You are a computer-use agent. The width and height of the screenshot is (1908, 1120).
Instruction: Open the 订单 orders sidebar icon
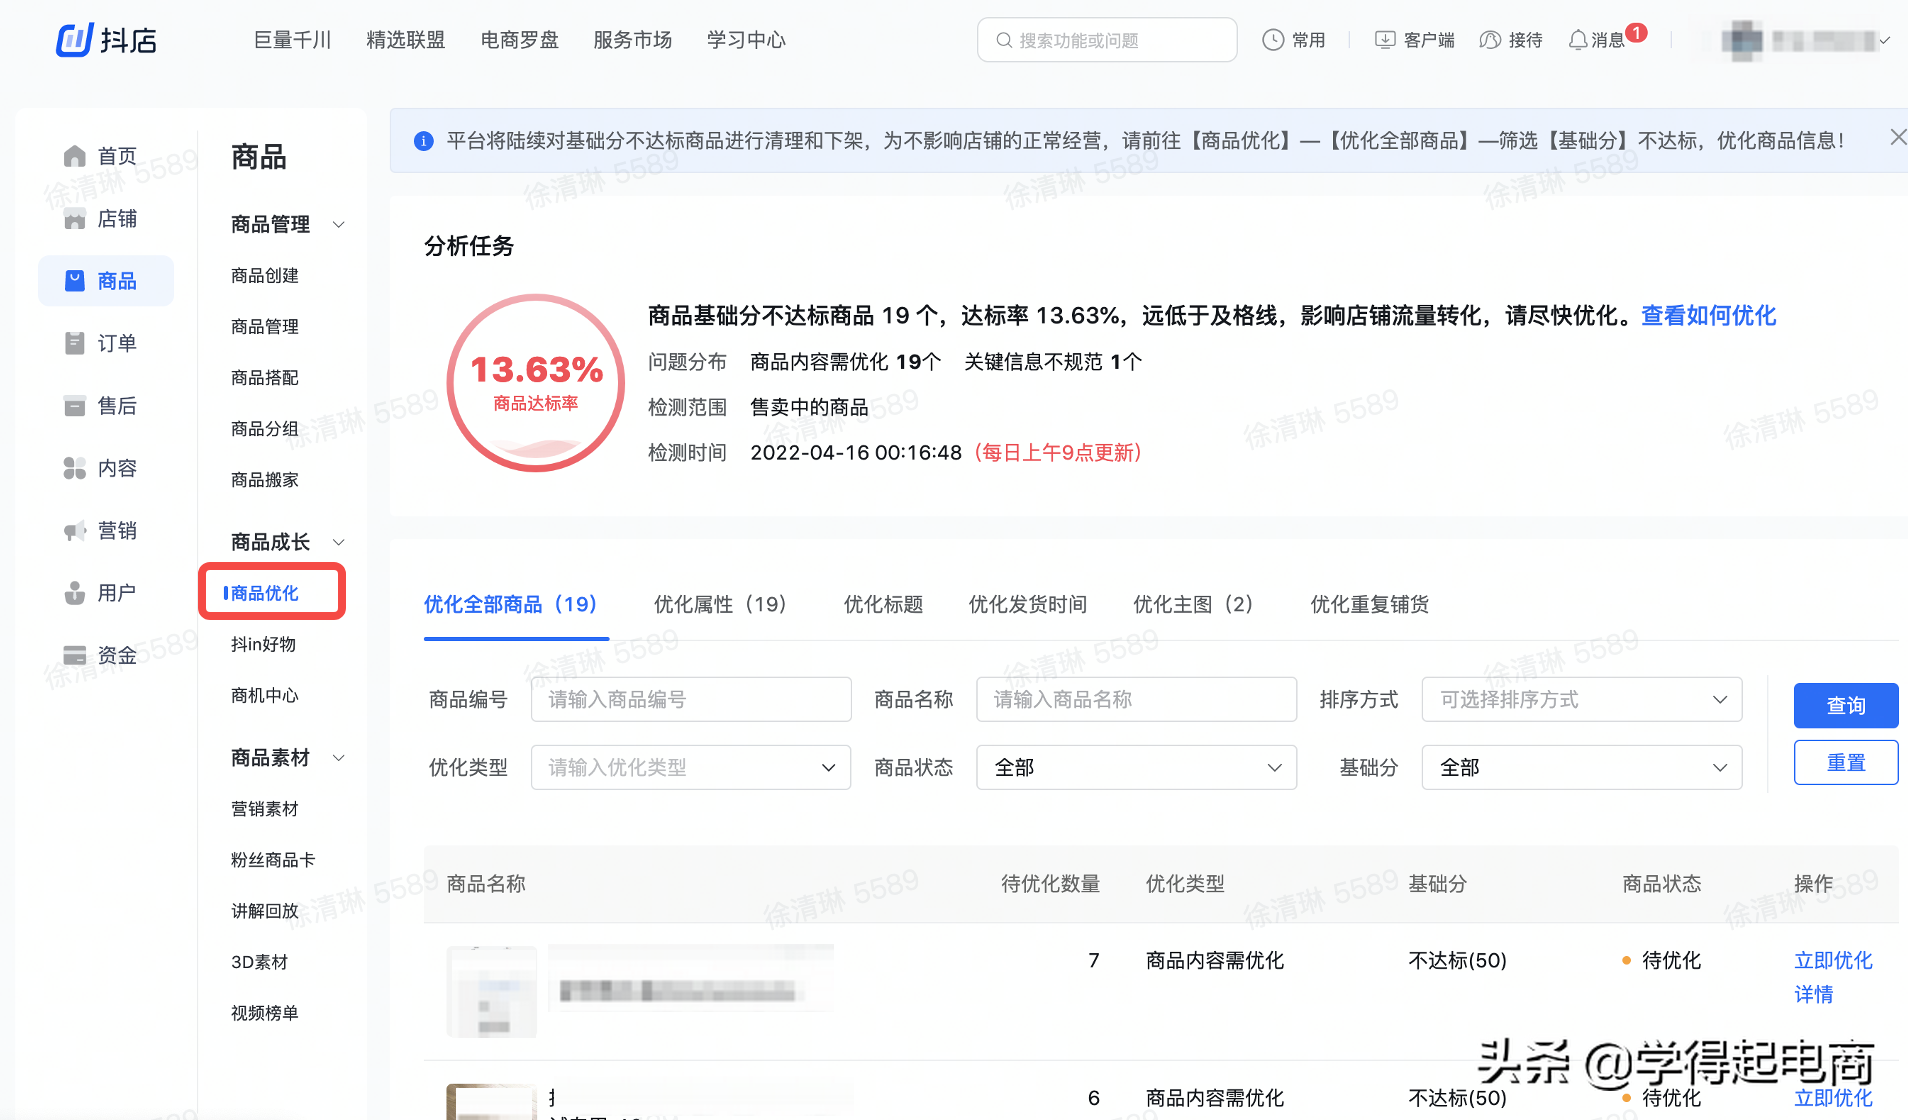pyautogui.click(x=75, y=343)
